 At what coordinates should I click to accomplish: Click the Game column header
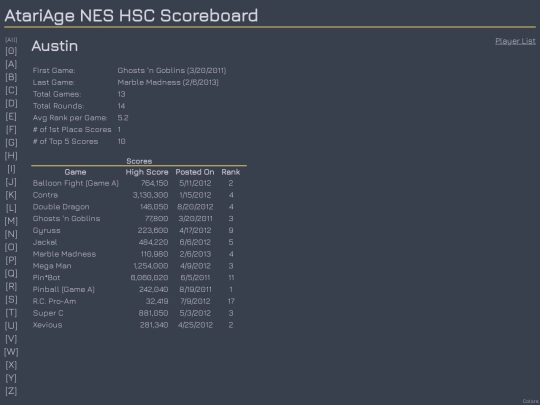75,172
